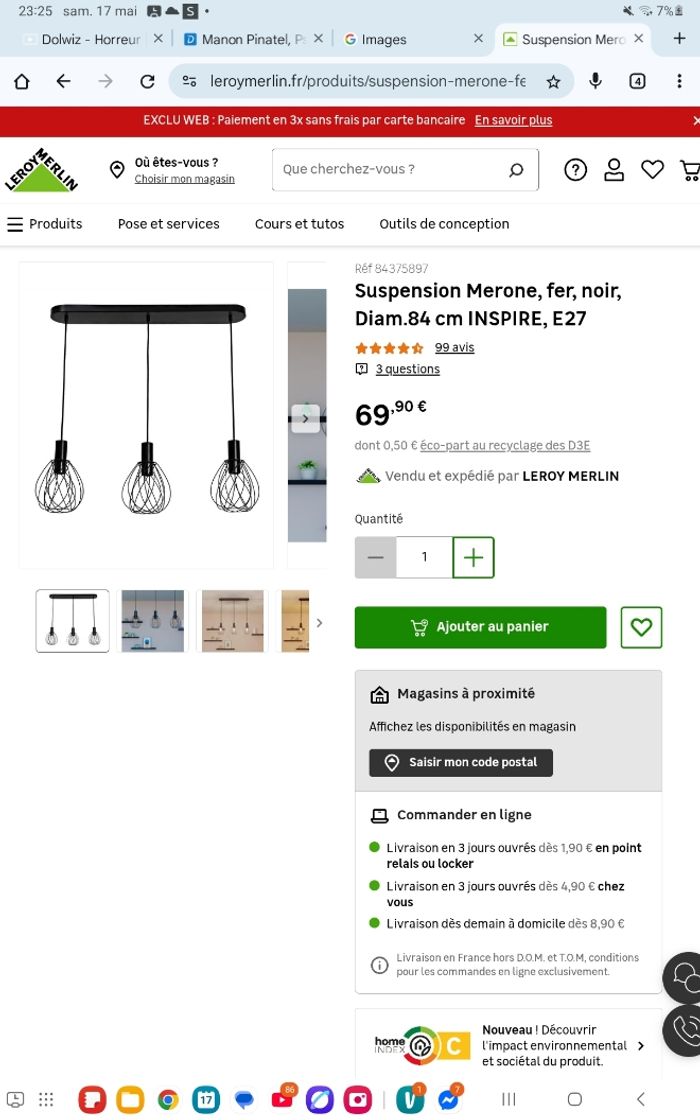The image size is (700, 1120).
Task: Add product to favorites via heart button
Action: [641, 627]
